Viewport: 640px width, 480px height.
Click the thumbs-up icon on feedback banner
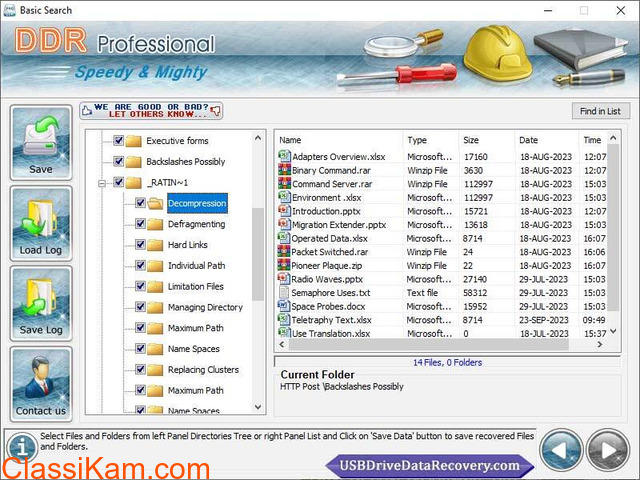[87, 110]
